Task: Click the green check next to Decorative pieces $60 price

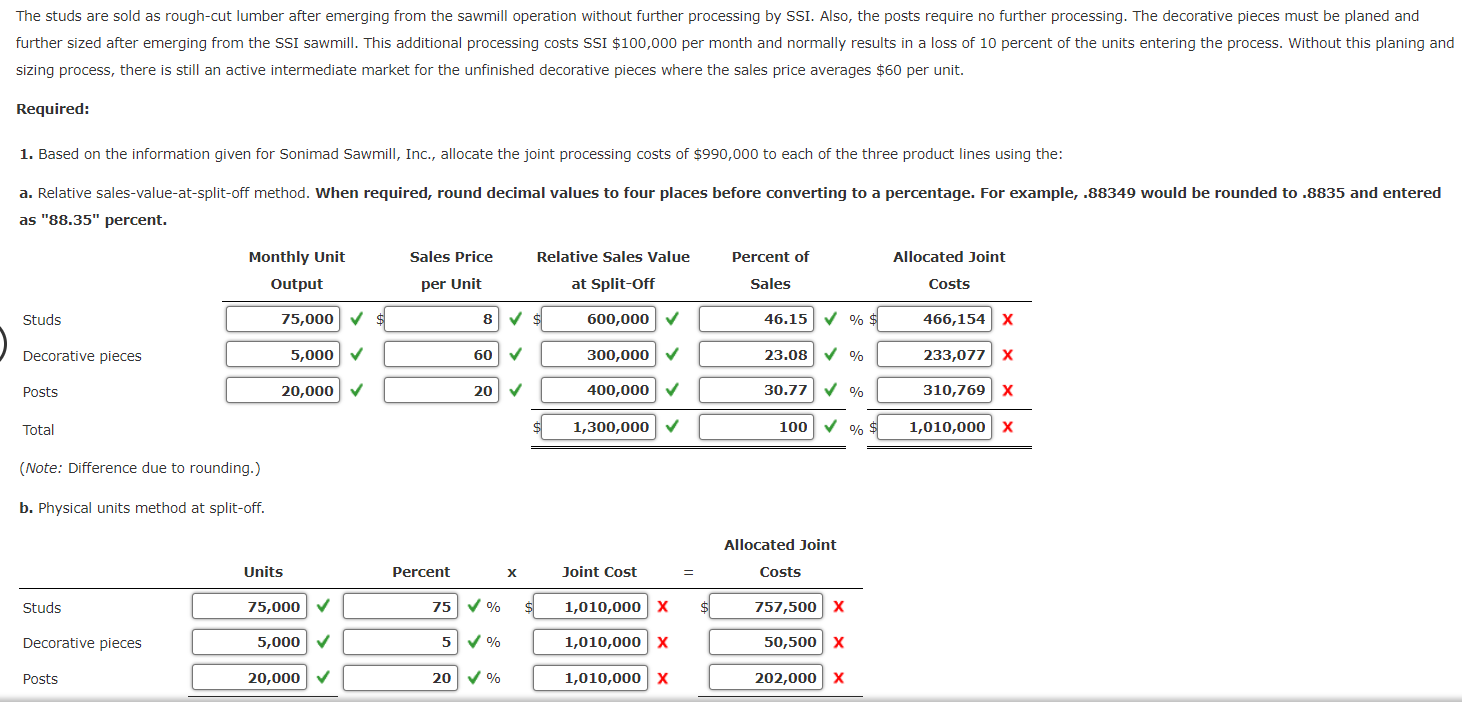Action: tap(514, 355)
